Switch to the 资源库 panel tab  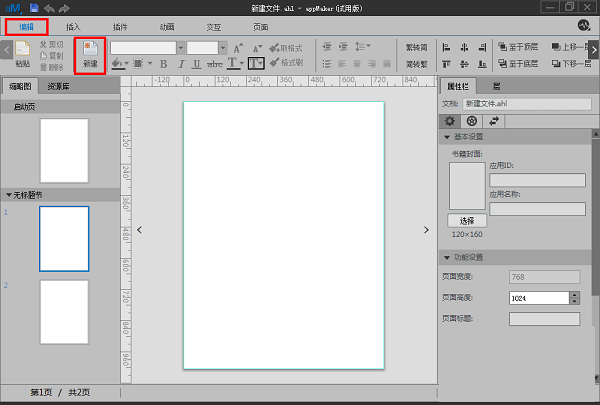59,87
